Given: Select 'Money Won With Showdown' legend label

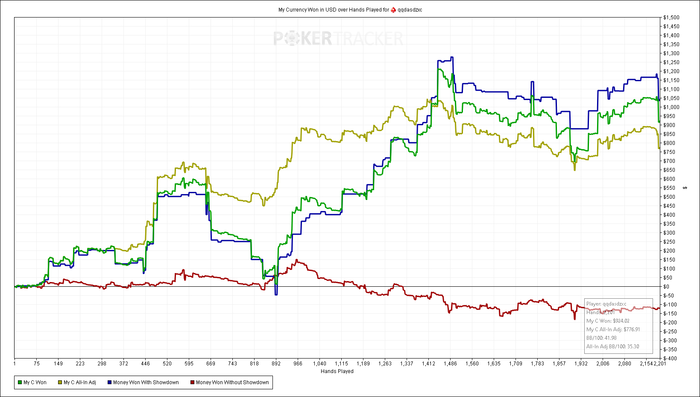Looking at the screenshot, I should (146, 383).
